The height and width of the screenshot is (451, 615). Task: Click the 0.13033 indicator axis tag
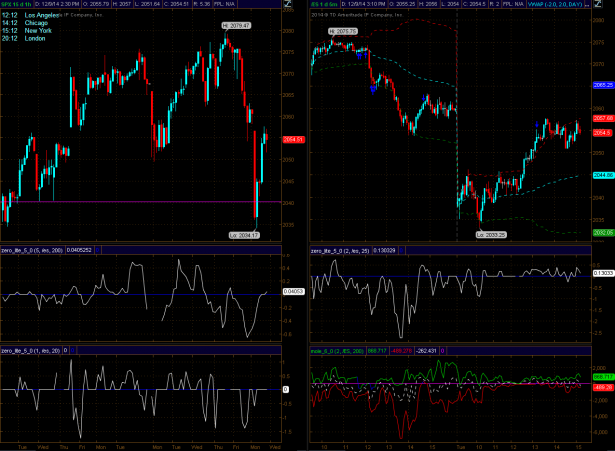coord(603,273)
